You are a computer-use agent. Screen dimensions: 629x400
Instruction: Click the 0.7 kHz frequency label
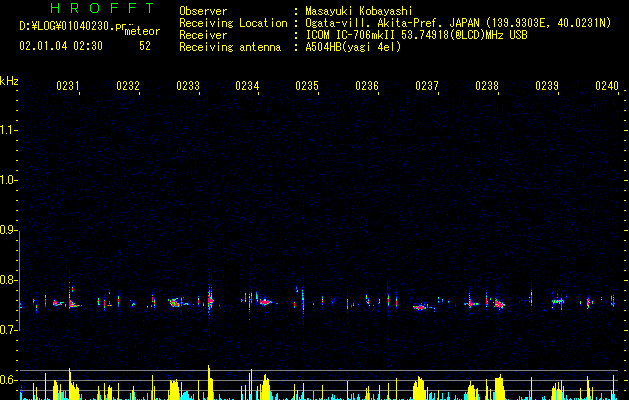tap(8, 330)
